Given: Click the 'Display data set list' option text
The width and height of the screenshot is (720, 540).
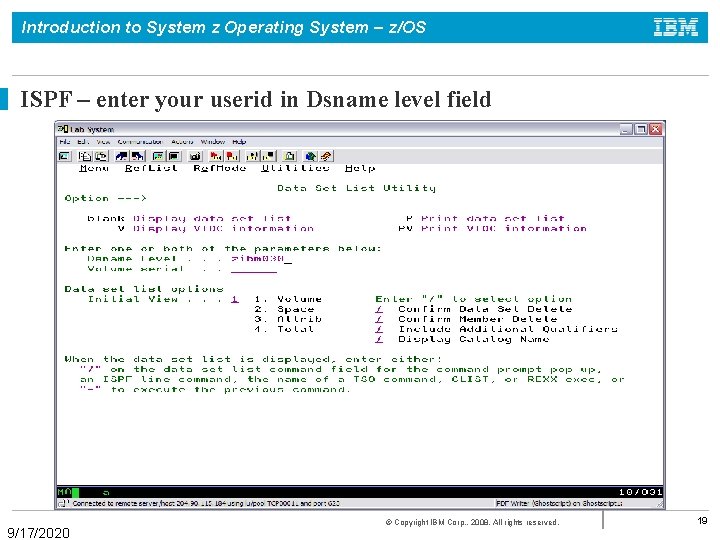Looking at the screenshot, I should 212,219.
